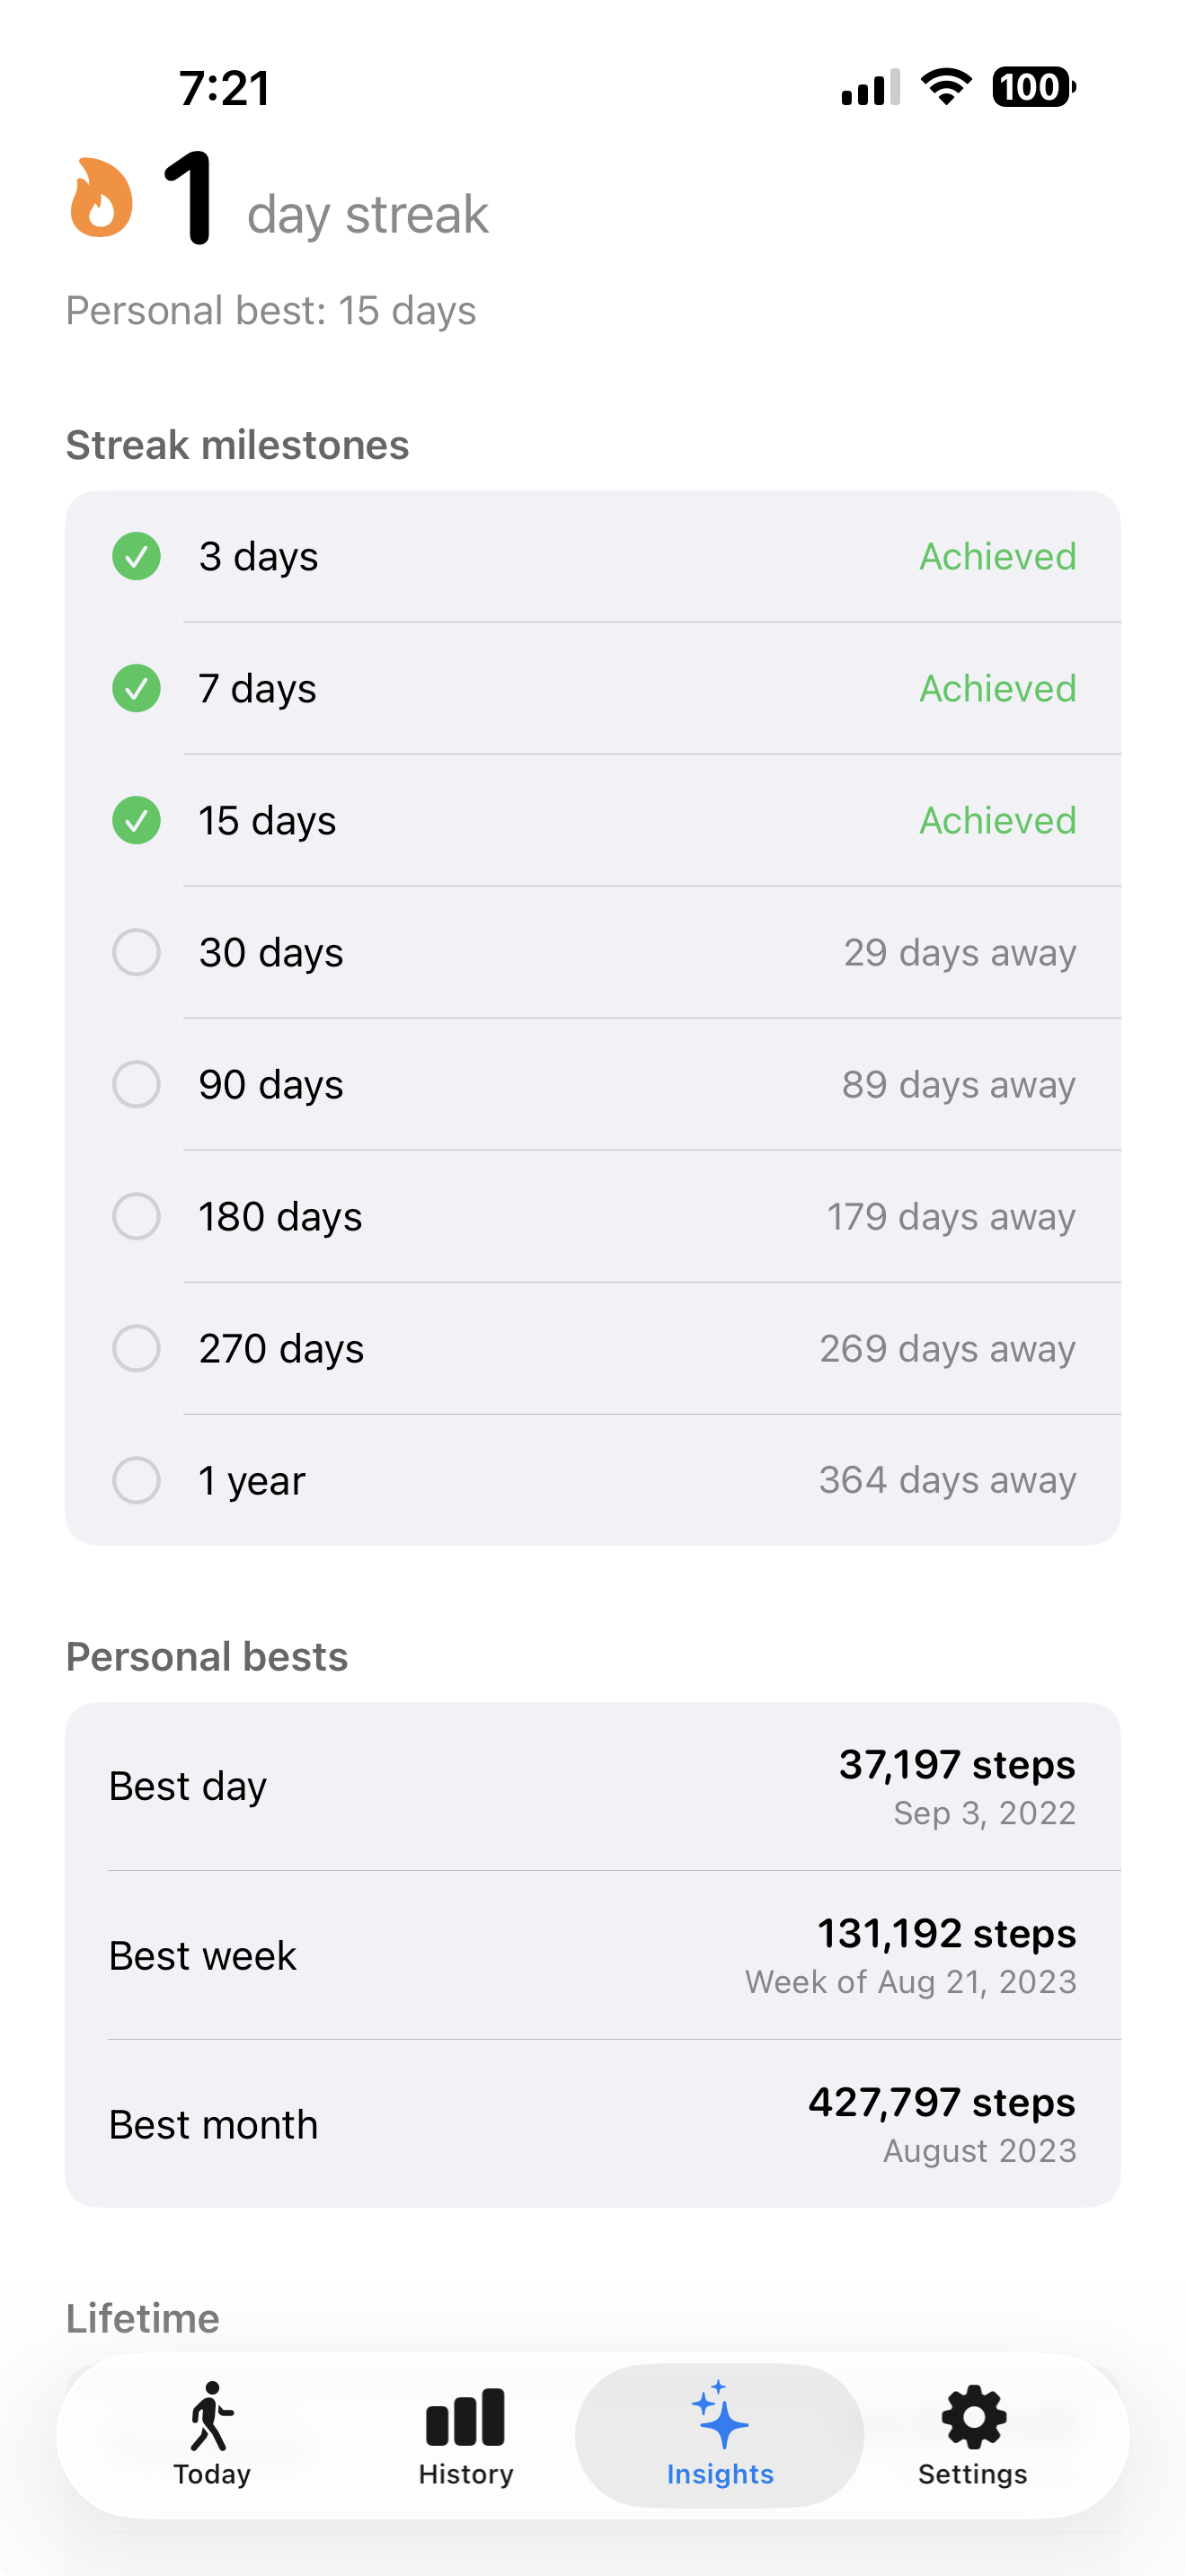Select the empty circle for 90 days
This screenshot has height=2576, width=1186.
coord(137,1085)
